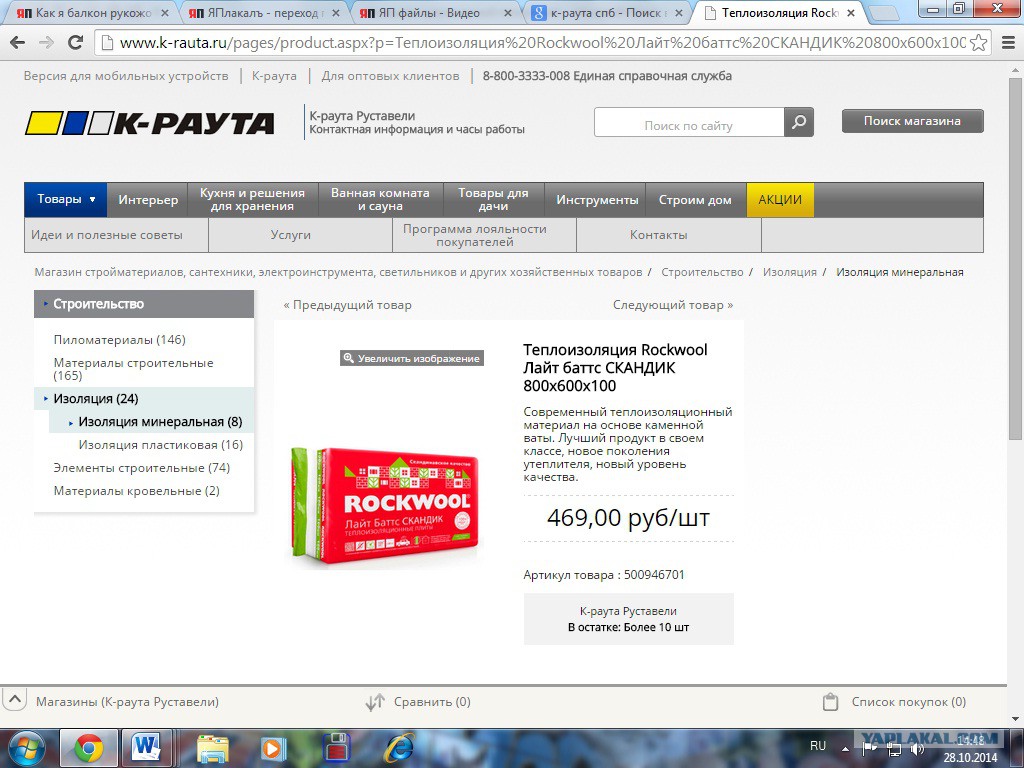Launch the media player taskbar icon
1024x768 pixels.
pos(273,748)
